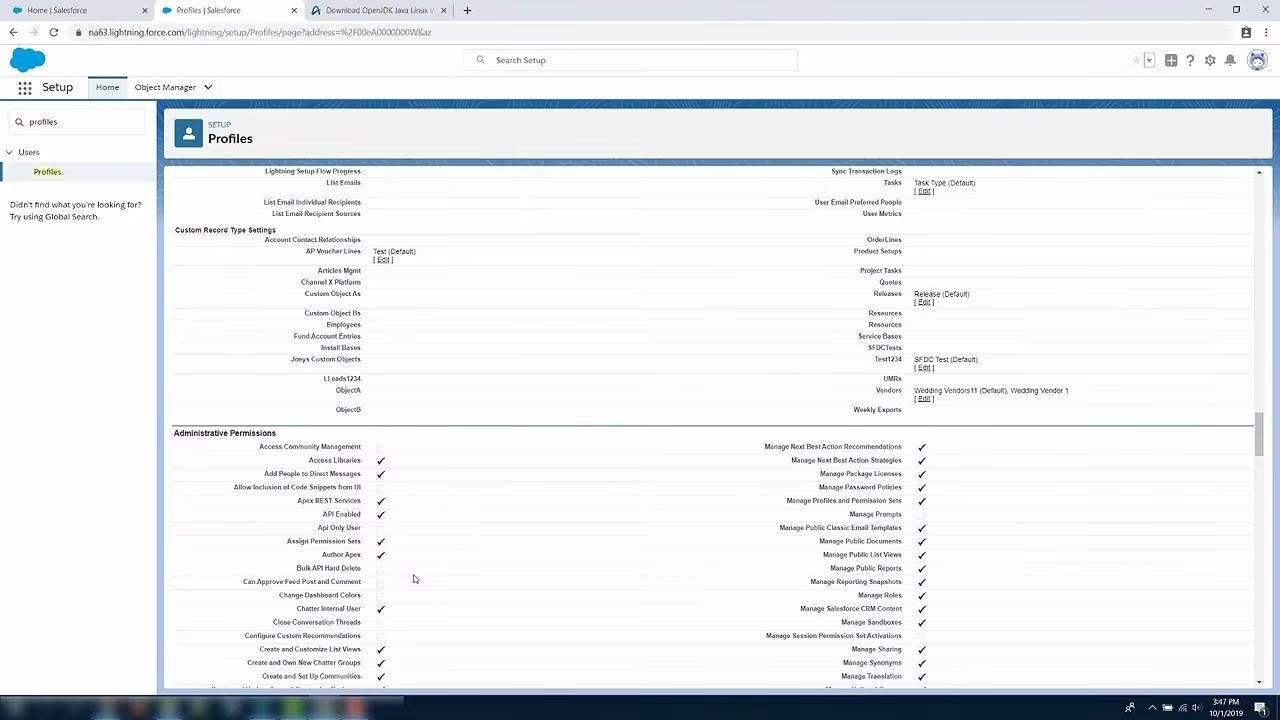Viewport: 1280px width, 720px height.
Task: Click Custom Record Type Settings heading
Action: point(225,230)
